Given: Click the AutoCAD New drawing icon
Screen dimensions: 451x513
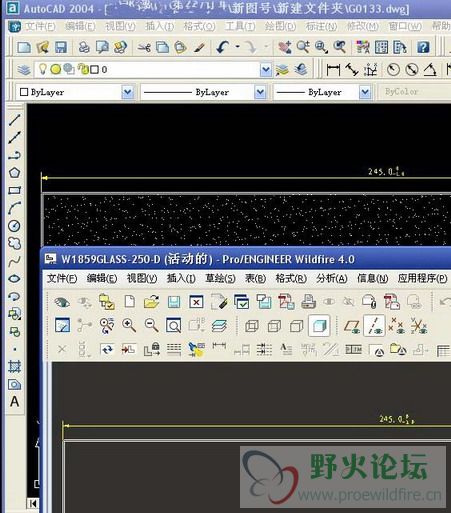Looking at the screenshot, I should pyautogui.click(x=24, y=47).
